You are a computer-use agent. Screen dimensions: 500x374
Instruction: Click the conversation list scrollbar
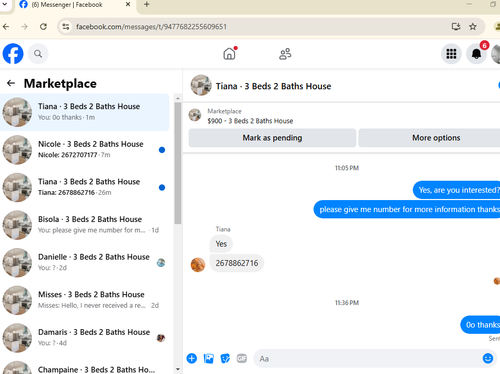[x=178, y=163]
